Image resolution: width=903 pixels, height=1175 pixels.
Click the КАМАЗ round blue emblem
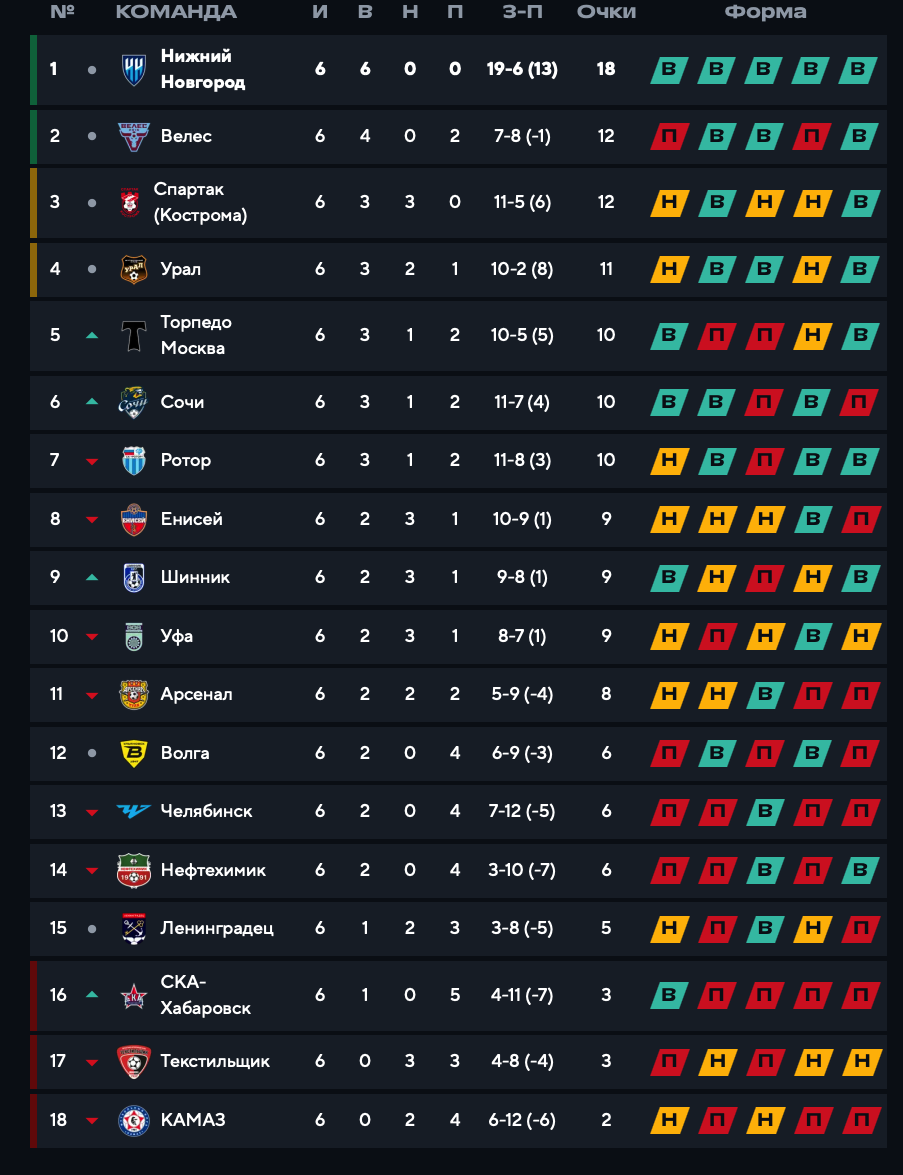(x=133, y=1120)
